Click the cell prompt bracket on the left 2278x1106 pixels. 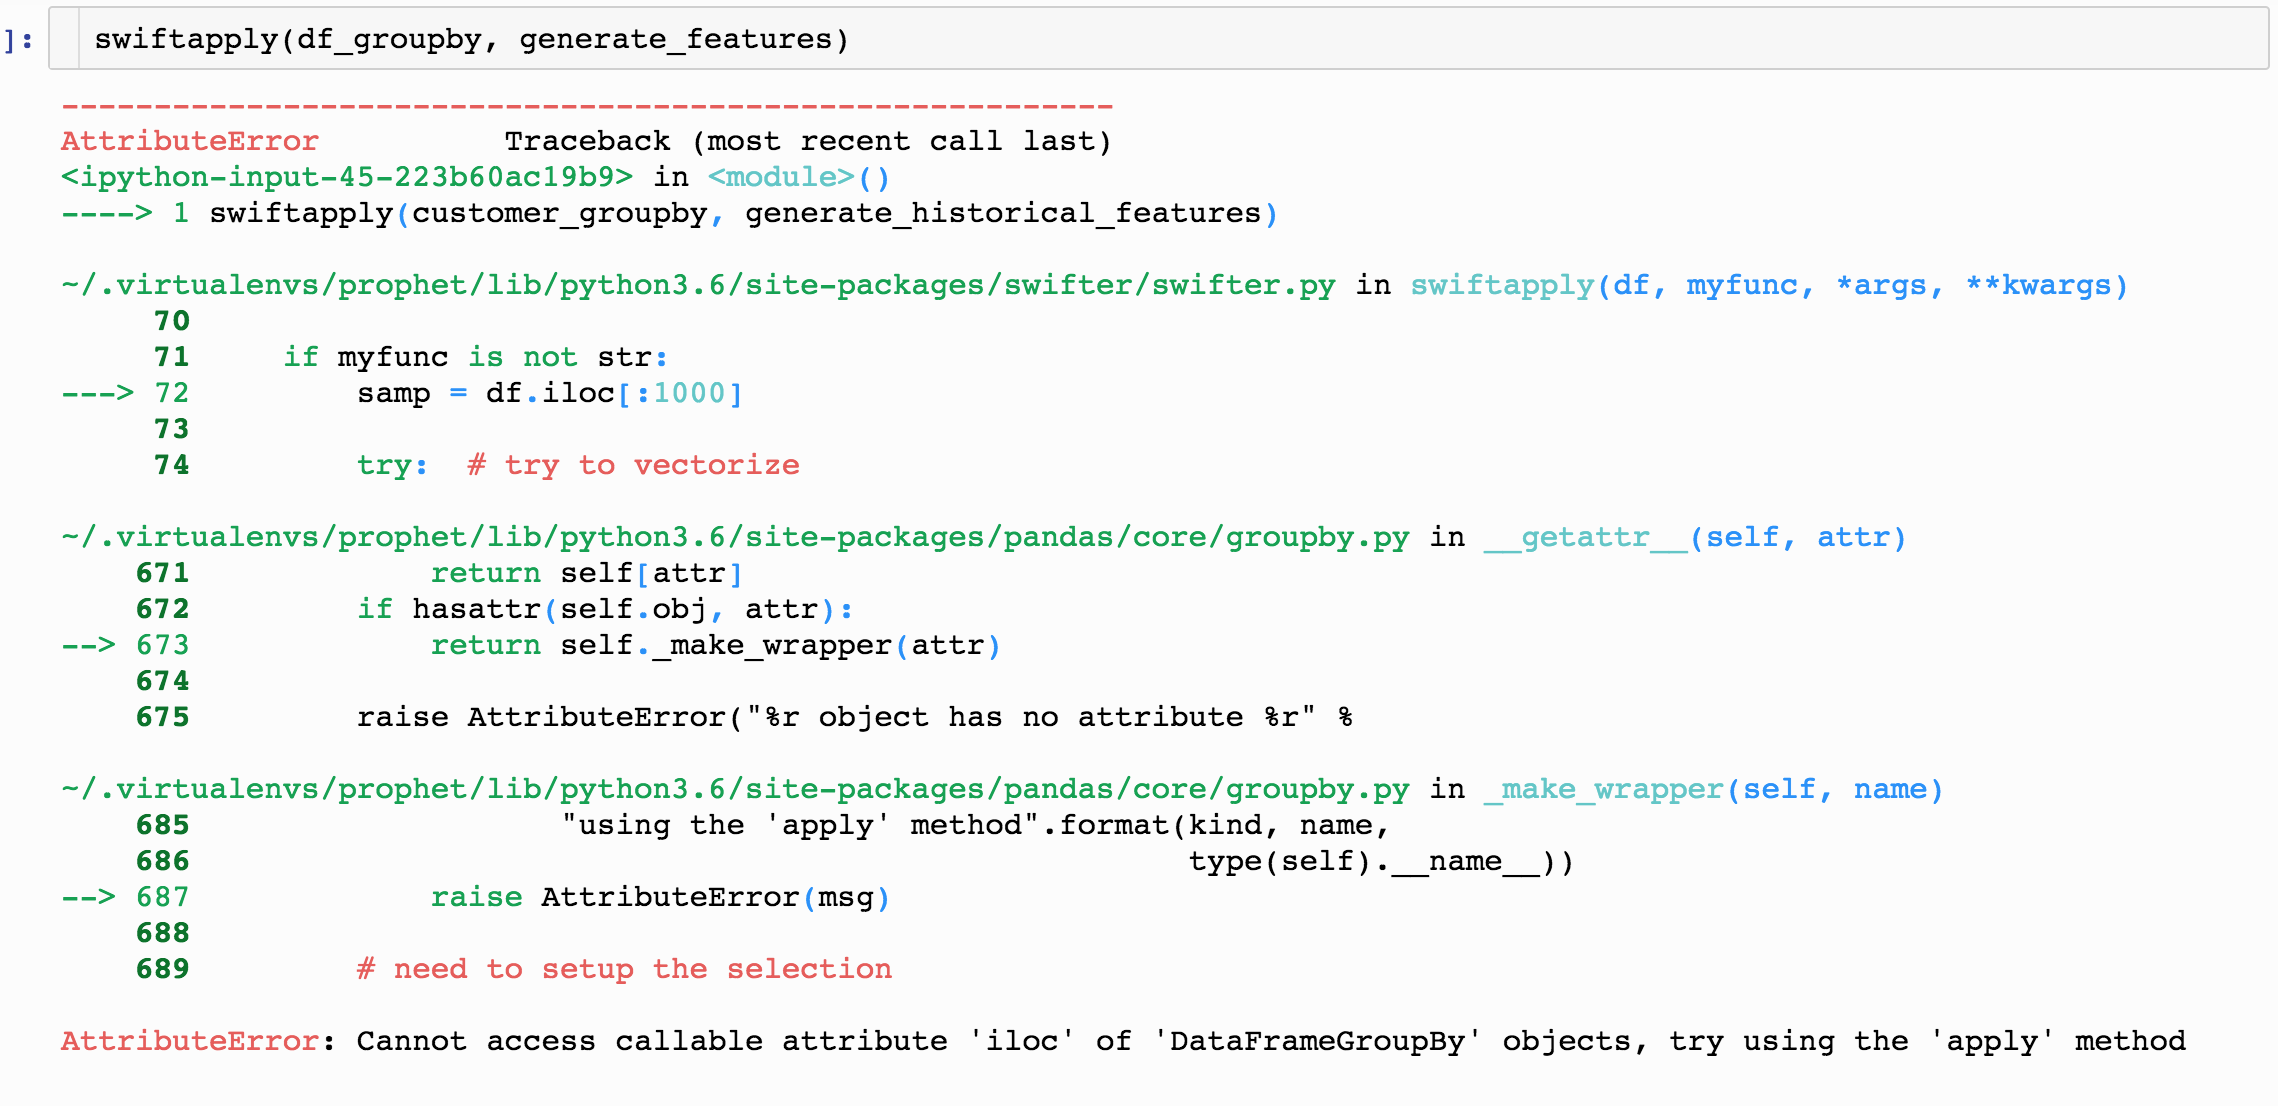click(18, 40)
